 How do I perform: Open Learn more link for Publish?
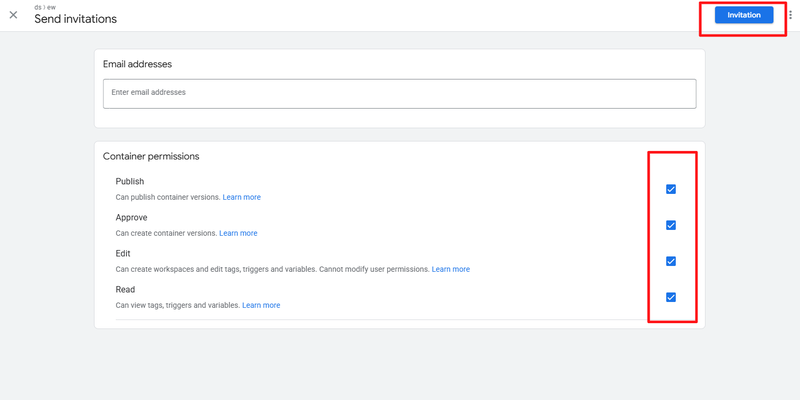click(241, 197)
